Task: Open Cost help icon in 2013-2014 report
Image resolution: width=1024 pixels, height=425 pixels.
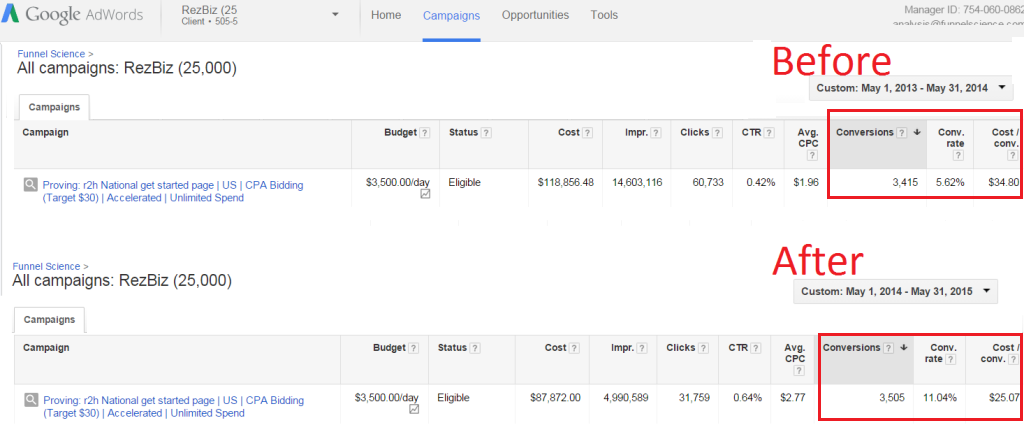Action: (588, 133)
